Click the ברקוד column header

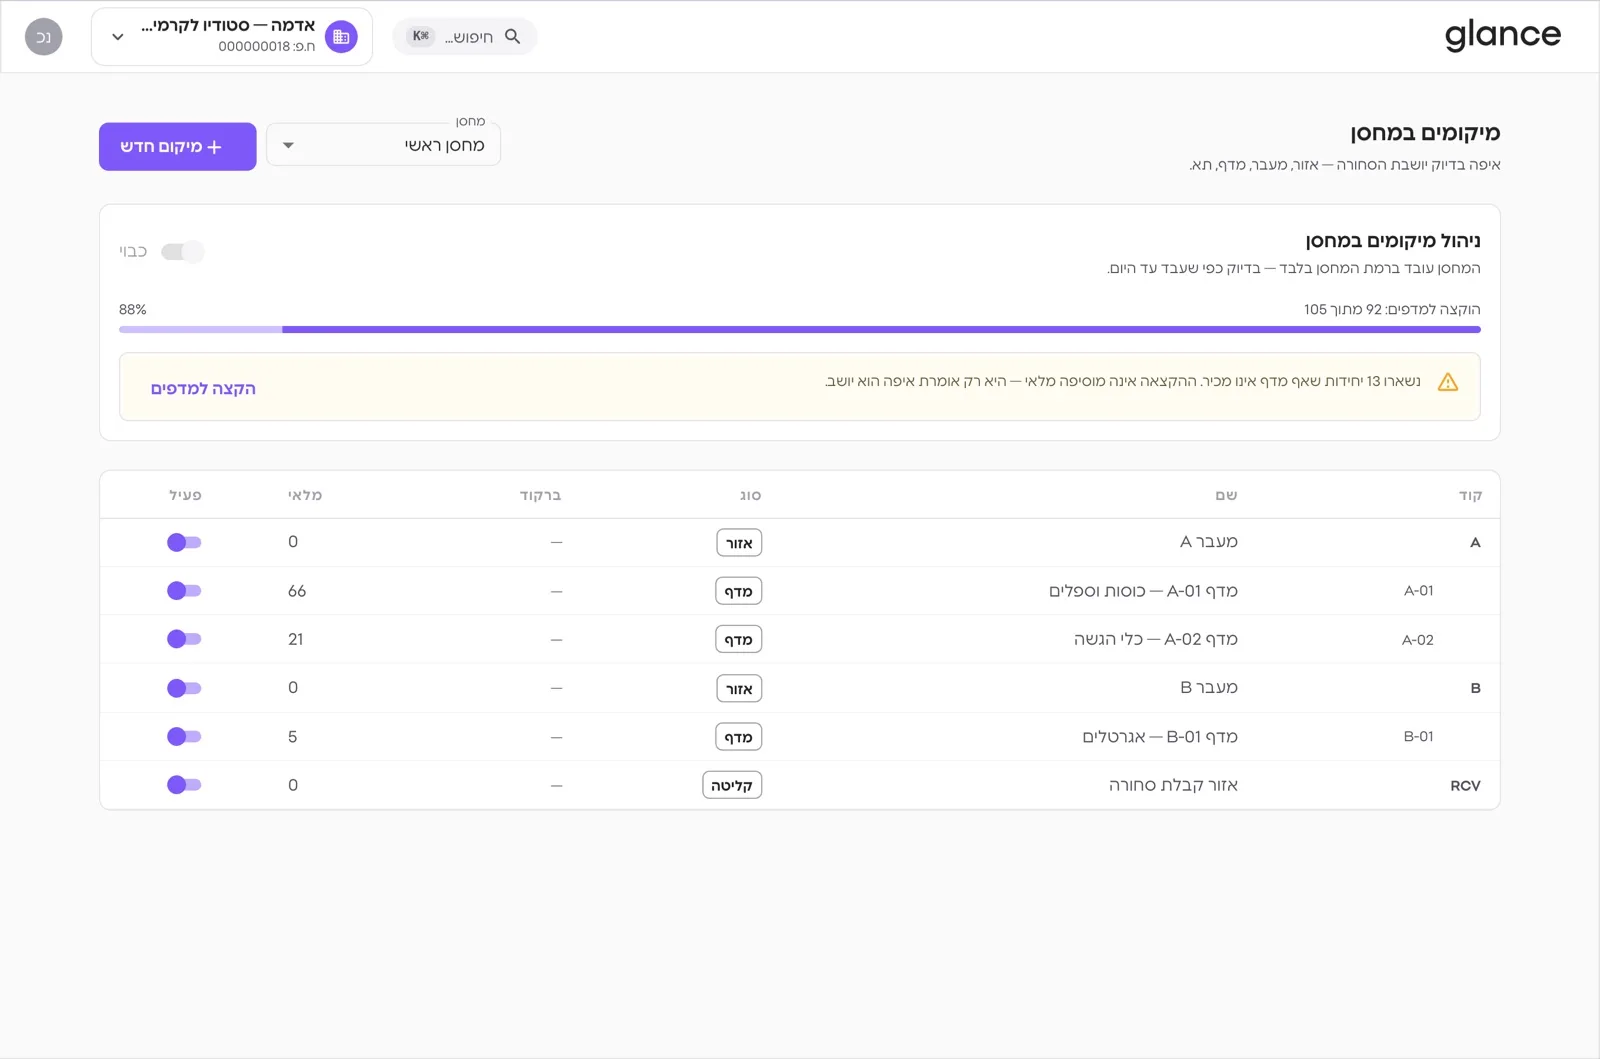click(540, 495)
